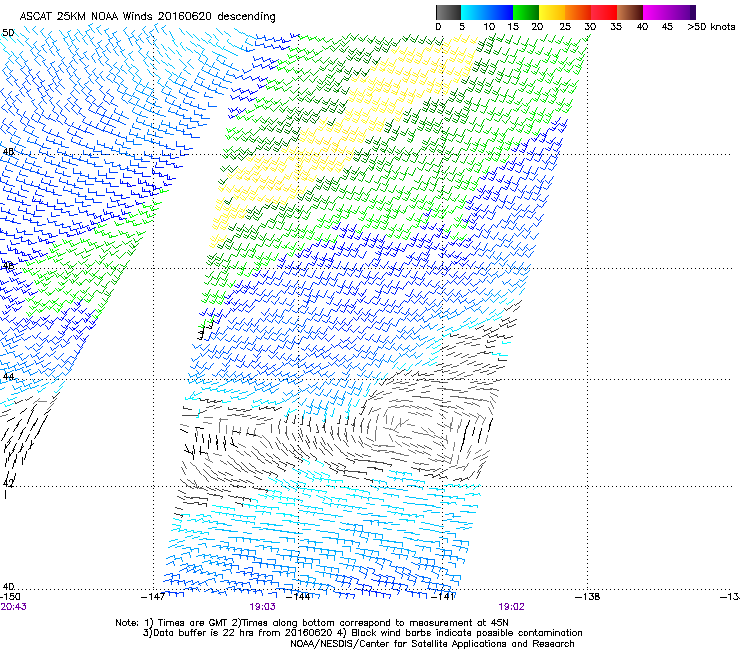Click the purple time stamp '20:43'
The height and width of the screenshot is (650, 740).
14,607
